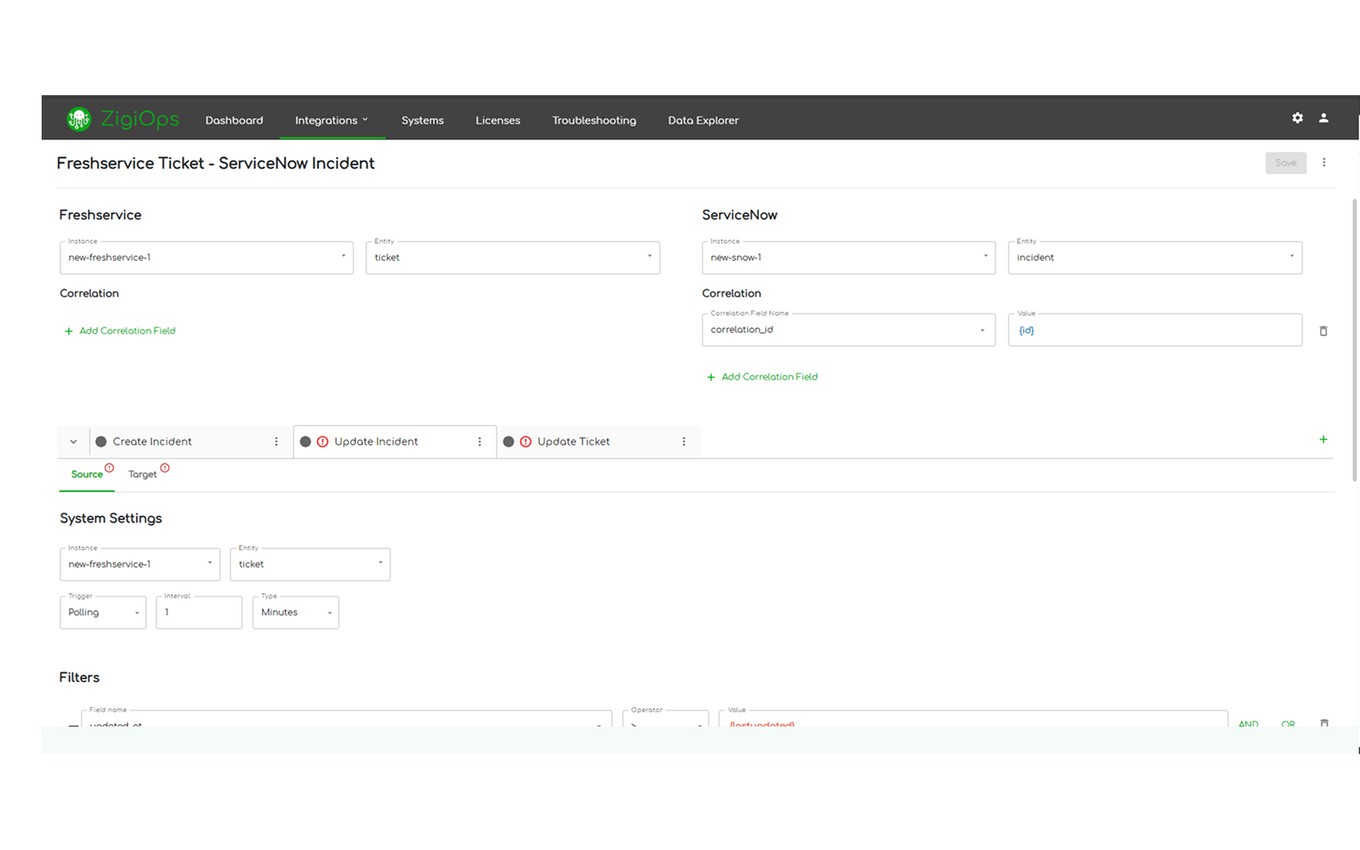
Task: Click the ZigiOps logo
Action: 122,119
